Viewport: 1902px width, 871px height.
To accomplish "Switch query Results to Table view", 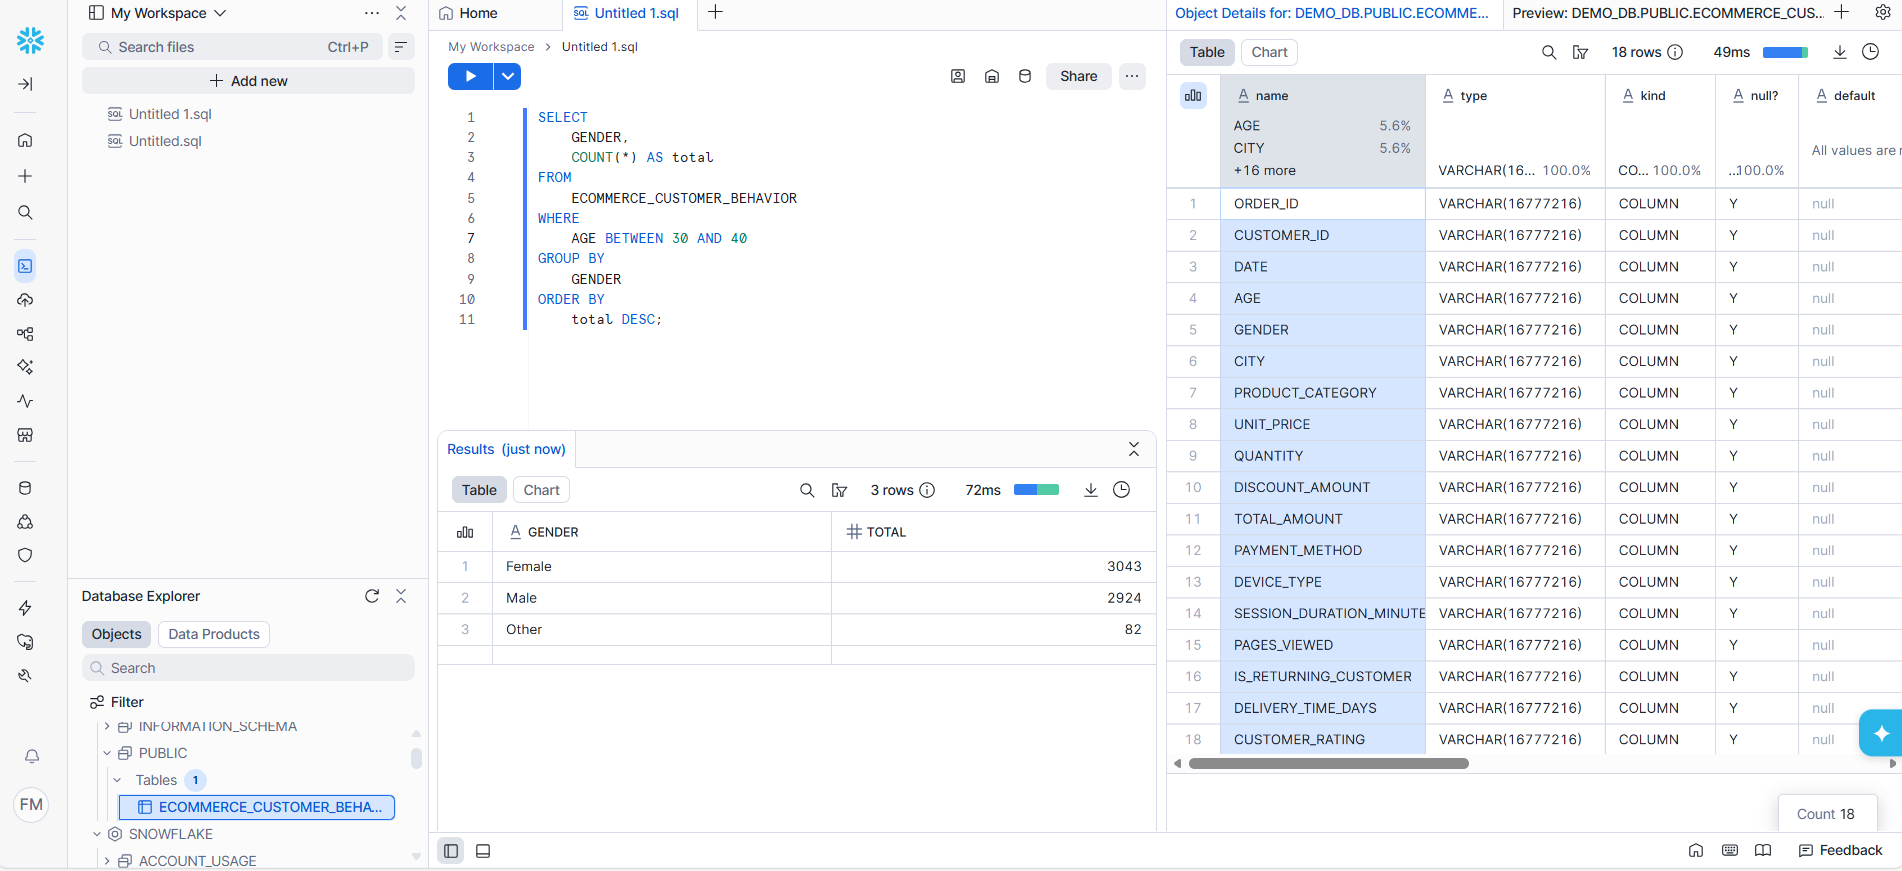I will click(x=479, y=490).
